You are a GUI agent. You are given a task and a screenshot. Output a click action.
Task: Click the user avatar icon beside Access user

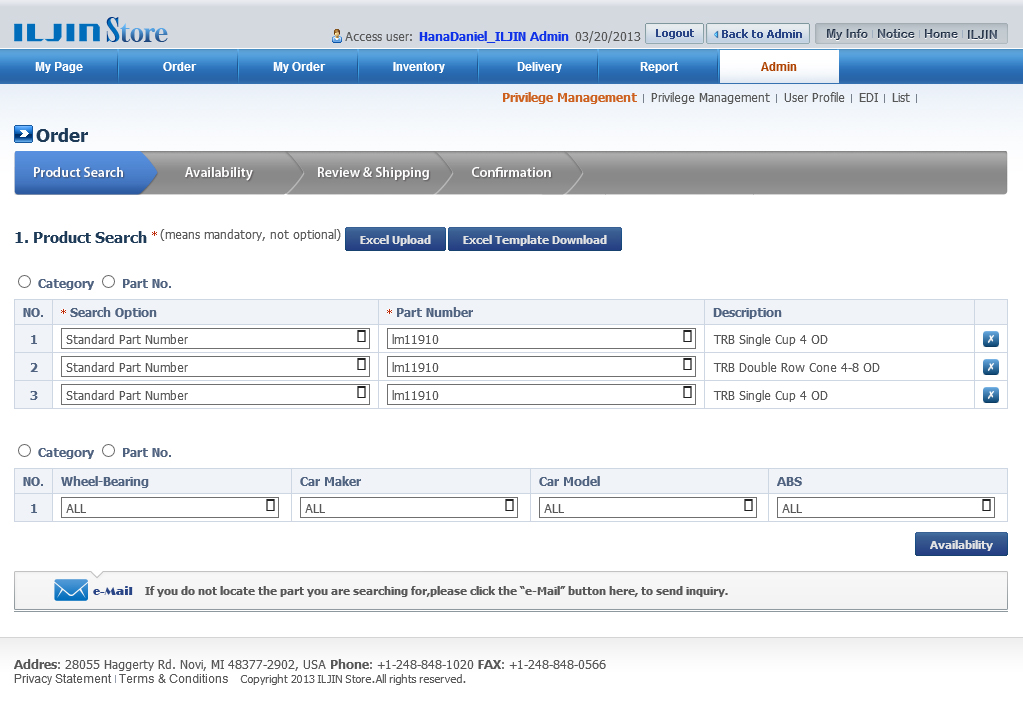click(x=337, y=36)
